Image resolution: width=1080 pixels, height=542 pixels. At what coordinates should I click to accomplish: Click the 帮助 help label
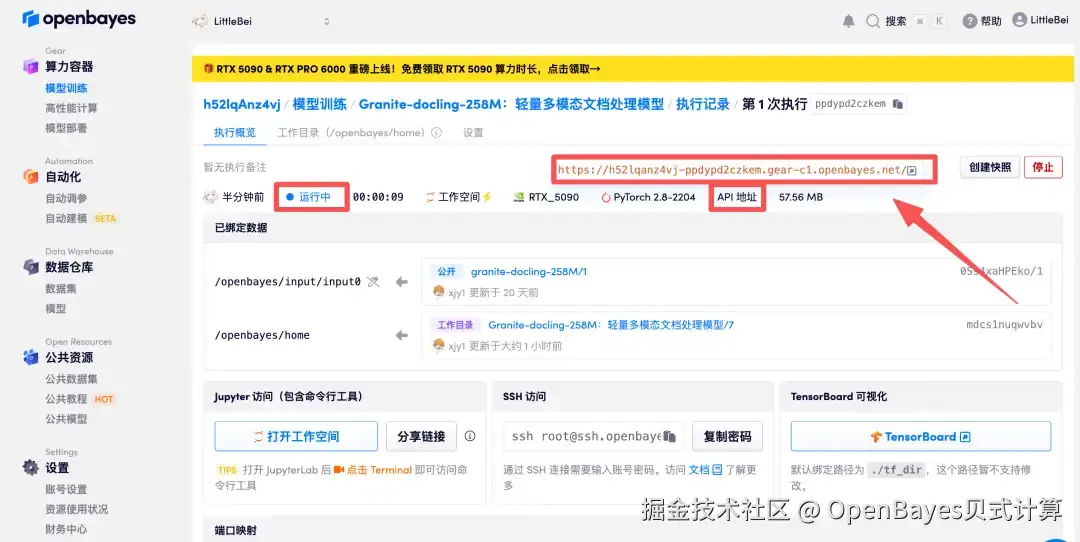(x=991, y=21)
